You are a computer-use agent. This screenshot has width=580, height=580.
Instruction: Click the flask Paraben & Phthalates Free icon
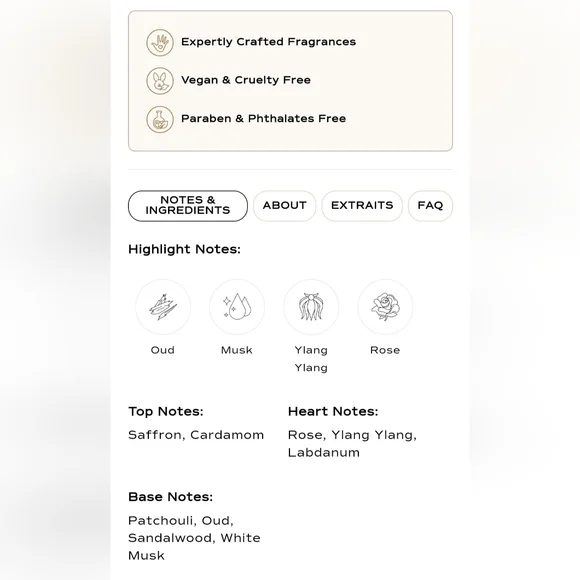(160, 119)
